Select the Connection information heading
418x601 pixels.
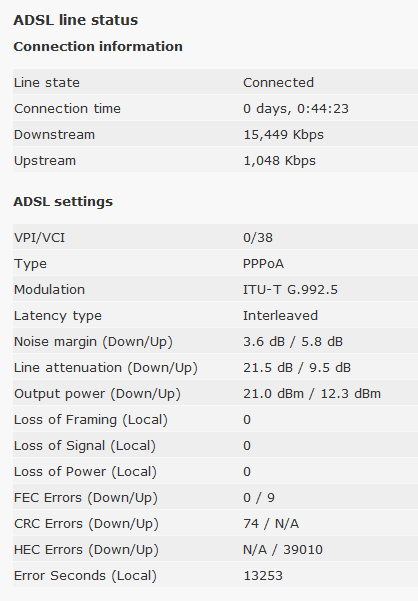pyautogui.click(x=98, y=46)
